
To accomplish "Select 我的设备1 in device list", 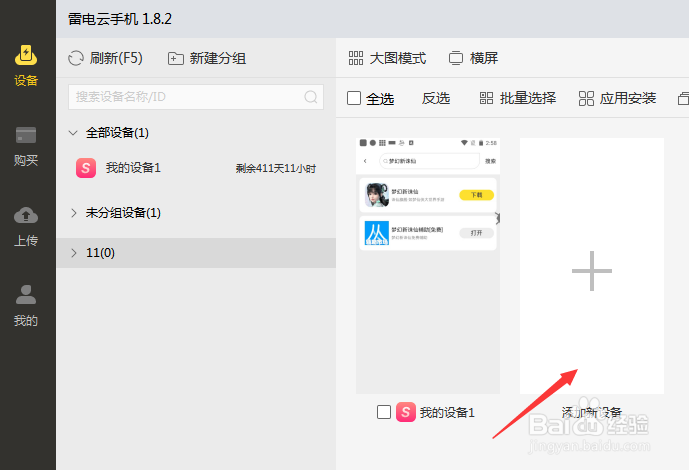I will click(196, 168).
